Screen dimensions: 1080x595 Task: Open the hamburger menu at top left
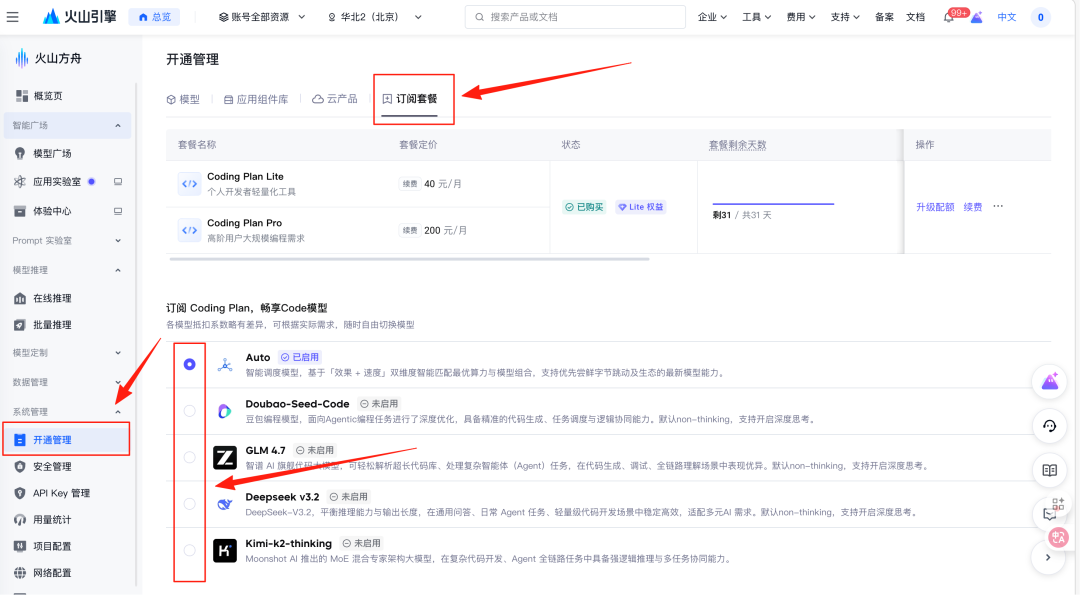pos(12,17)
